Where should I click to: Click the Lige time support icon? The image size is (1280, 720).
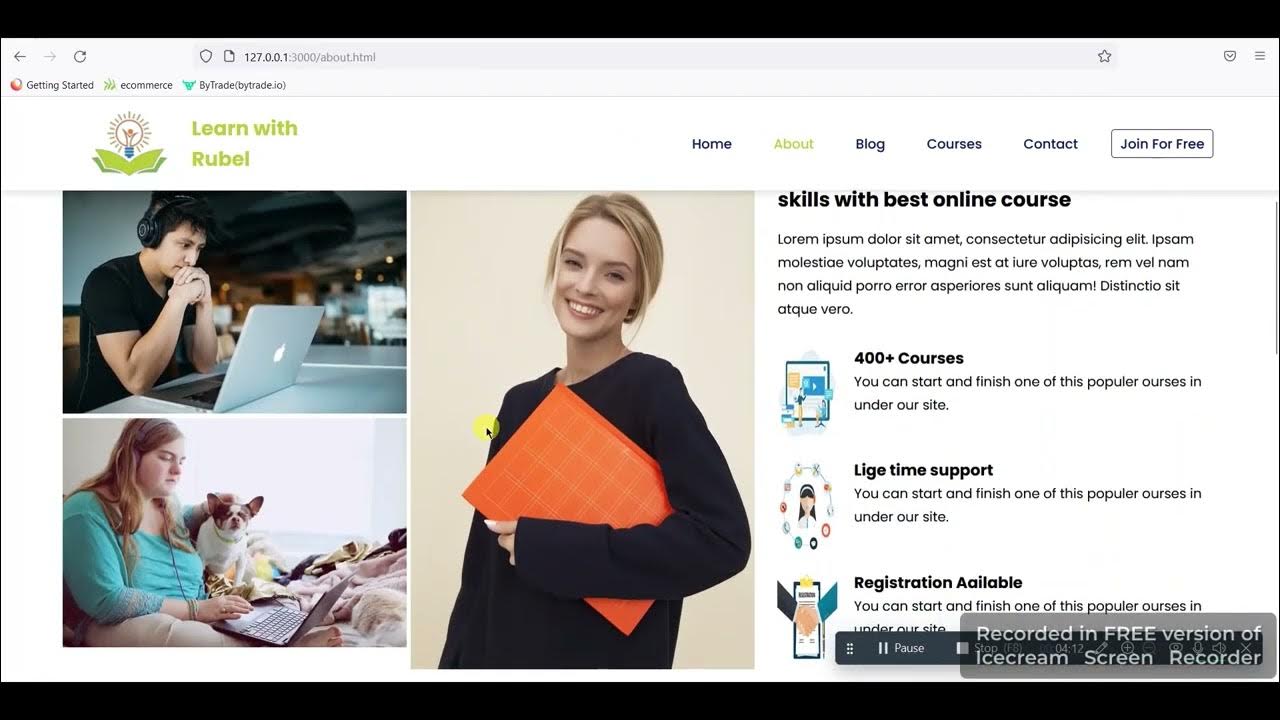point(806,505)
